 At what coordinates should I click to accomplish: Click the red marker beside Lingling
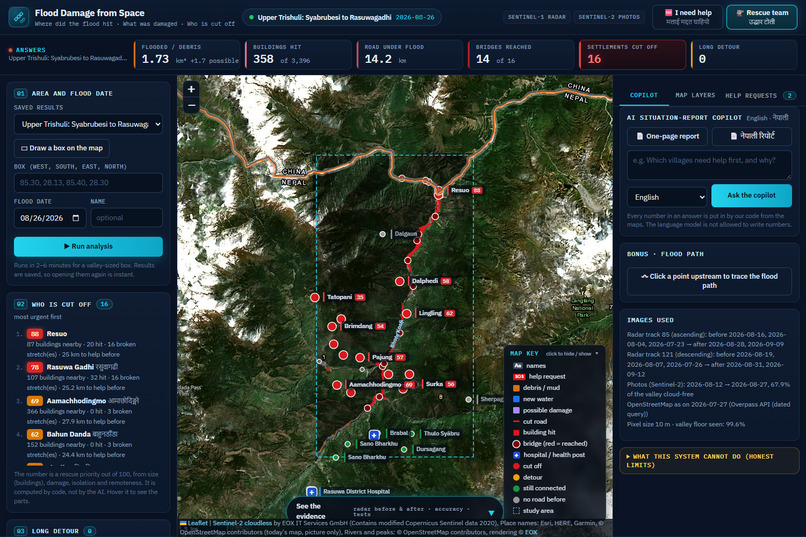[x=407, y=313]
